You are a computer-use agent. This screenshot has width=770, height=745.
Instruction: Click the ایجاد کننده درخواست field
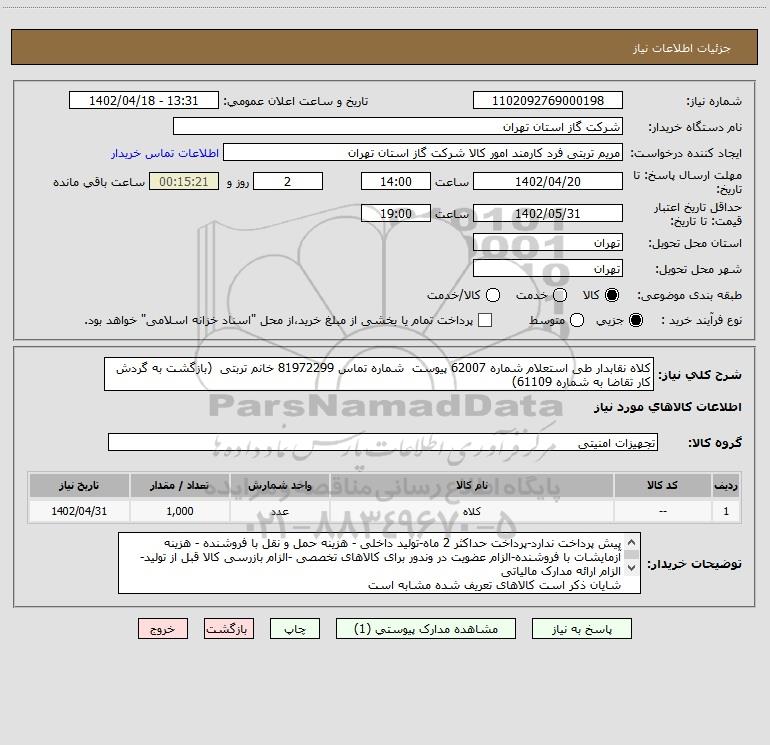click(x=423, y=153)
